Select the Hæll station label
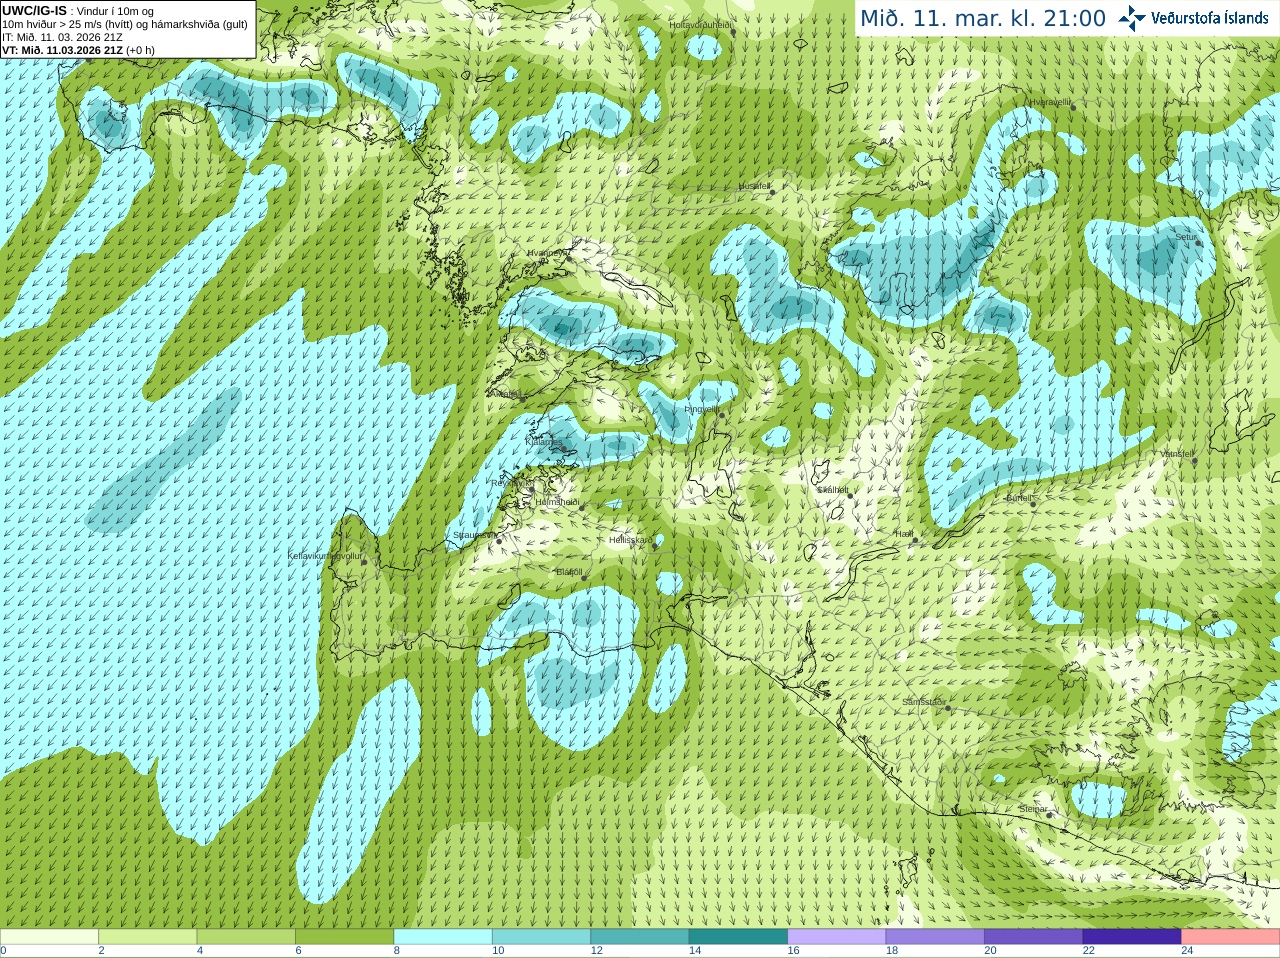 click(904, 535)
